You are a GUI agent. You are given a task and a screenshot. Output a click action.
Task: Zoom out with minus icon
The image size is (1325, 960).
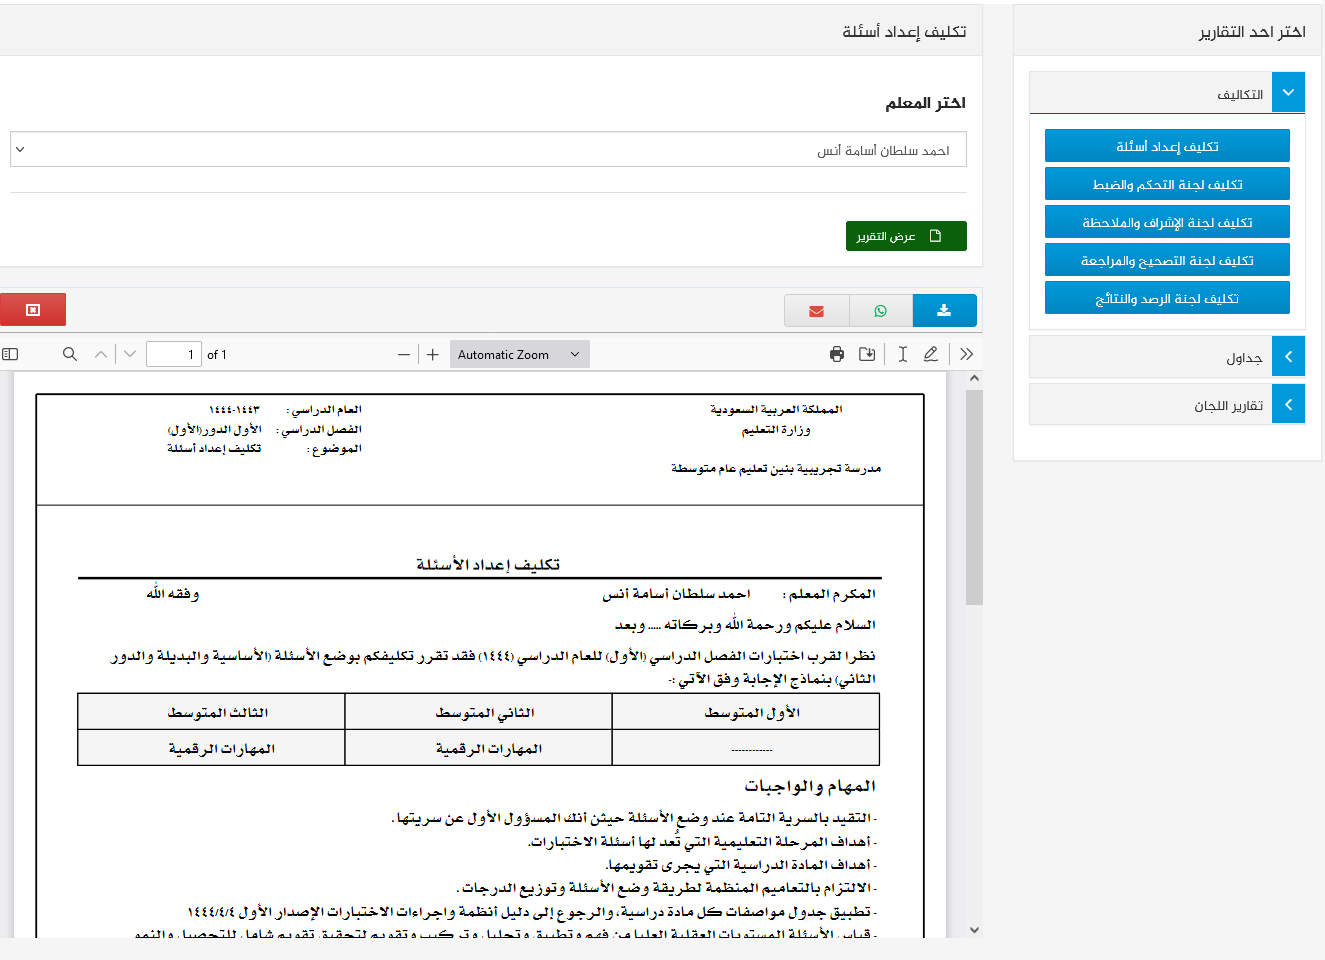(x=404, y=354)
